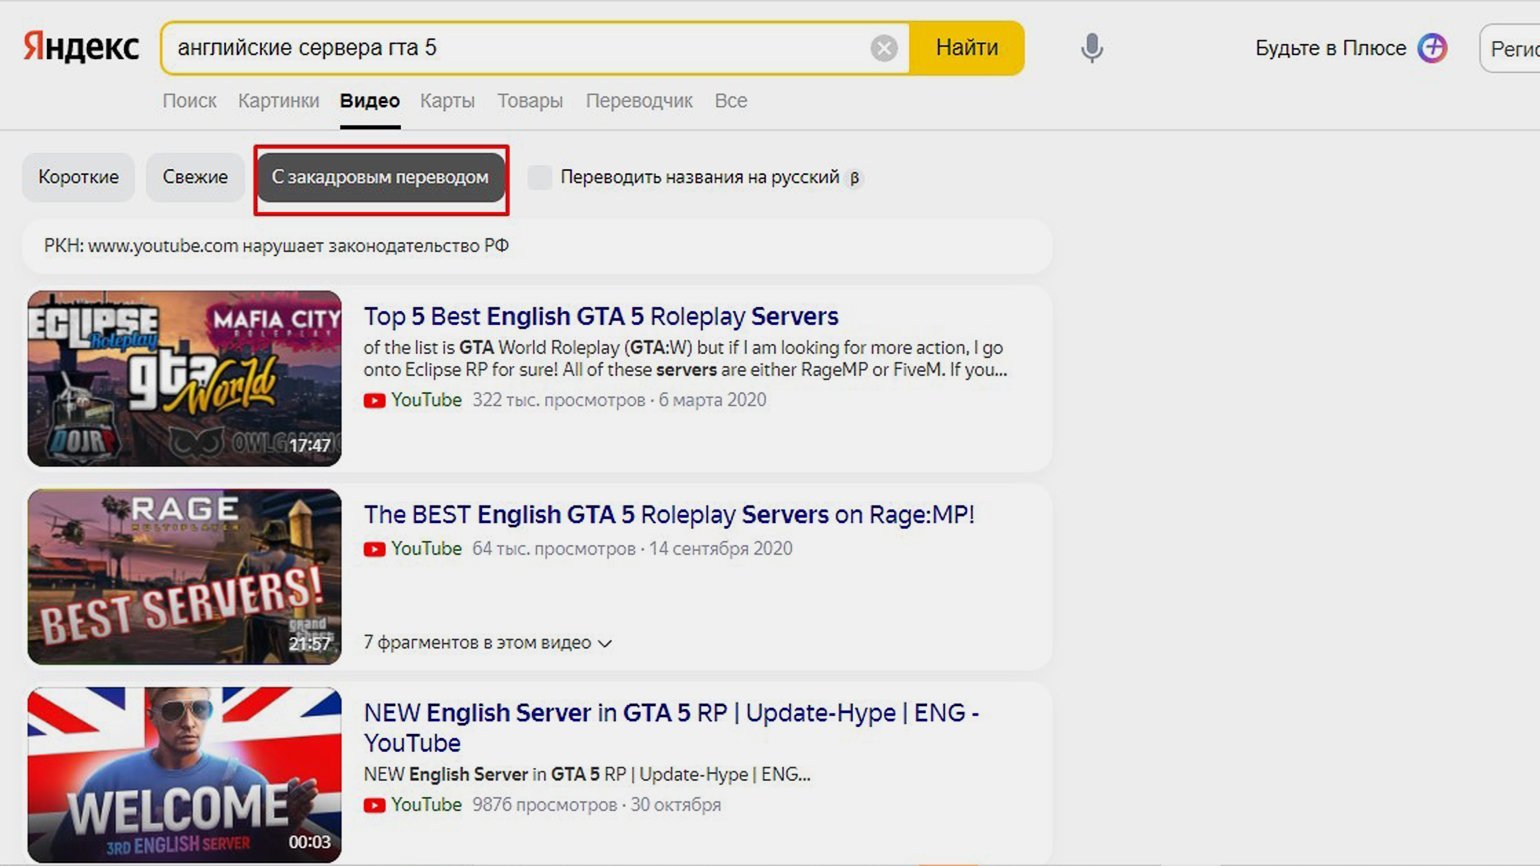Open YouTube source icon for Rage:MP video

click(374, 549)
